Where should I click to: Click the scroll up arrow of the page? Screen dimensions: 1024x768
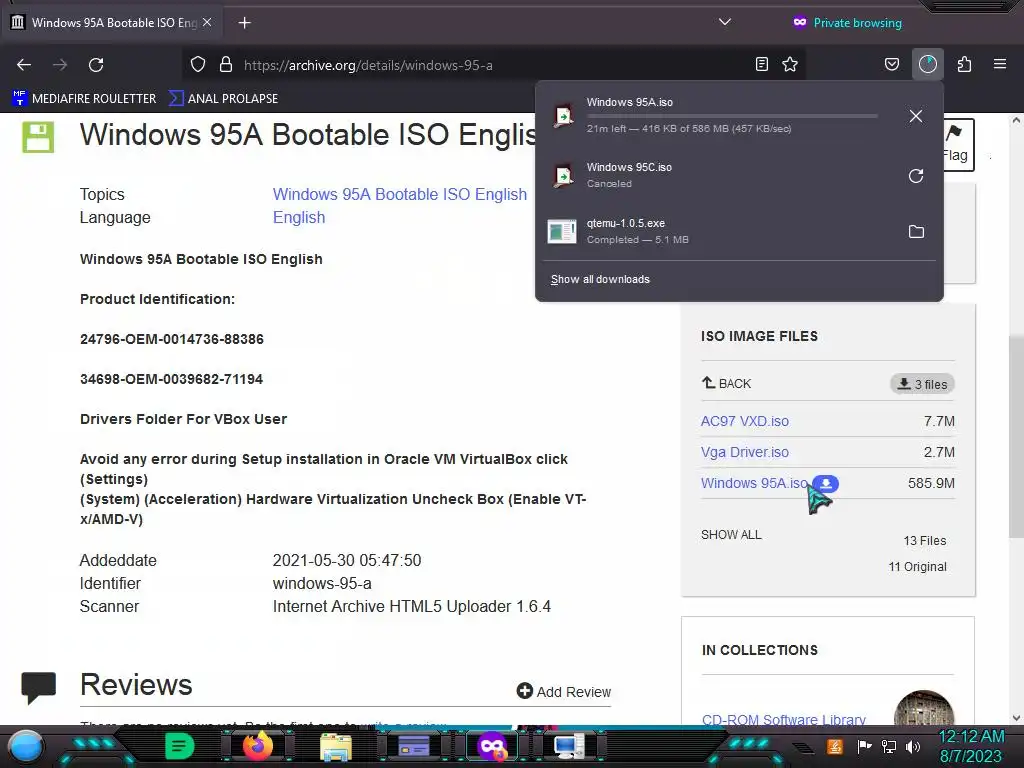coord(1016,121)
